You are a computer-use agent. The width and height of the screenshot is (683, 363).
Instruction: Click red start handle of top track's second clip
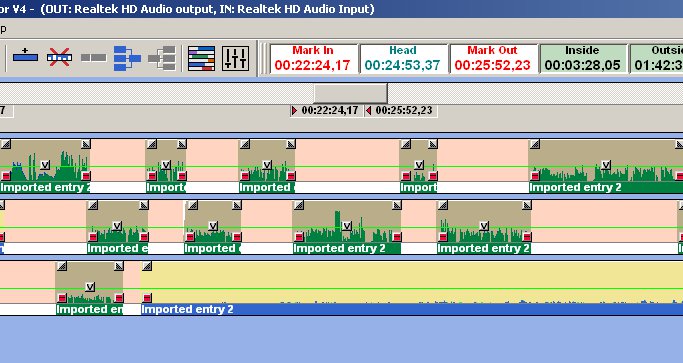[152, 176]
